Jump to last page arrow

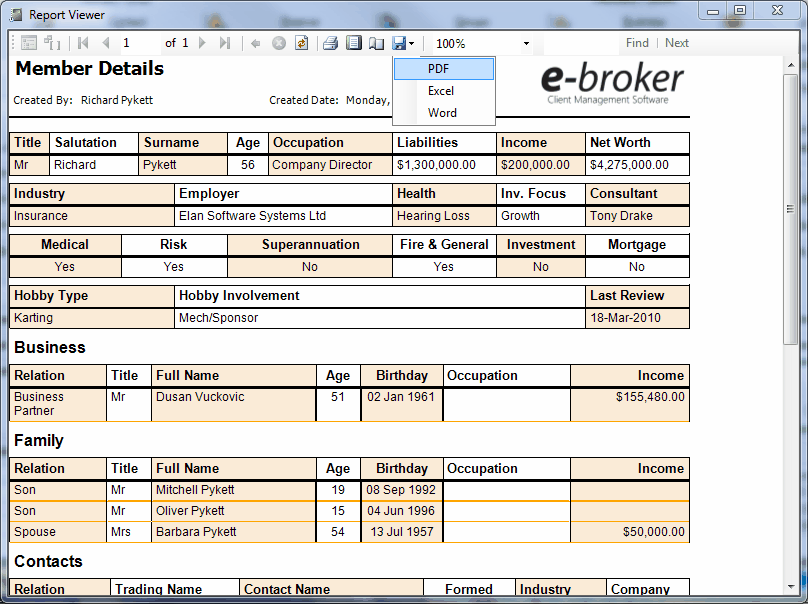pyautogui.click(x=225, y=43)
